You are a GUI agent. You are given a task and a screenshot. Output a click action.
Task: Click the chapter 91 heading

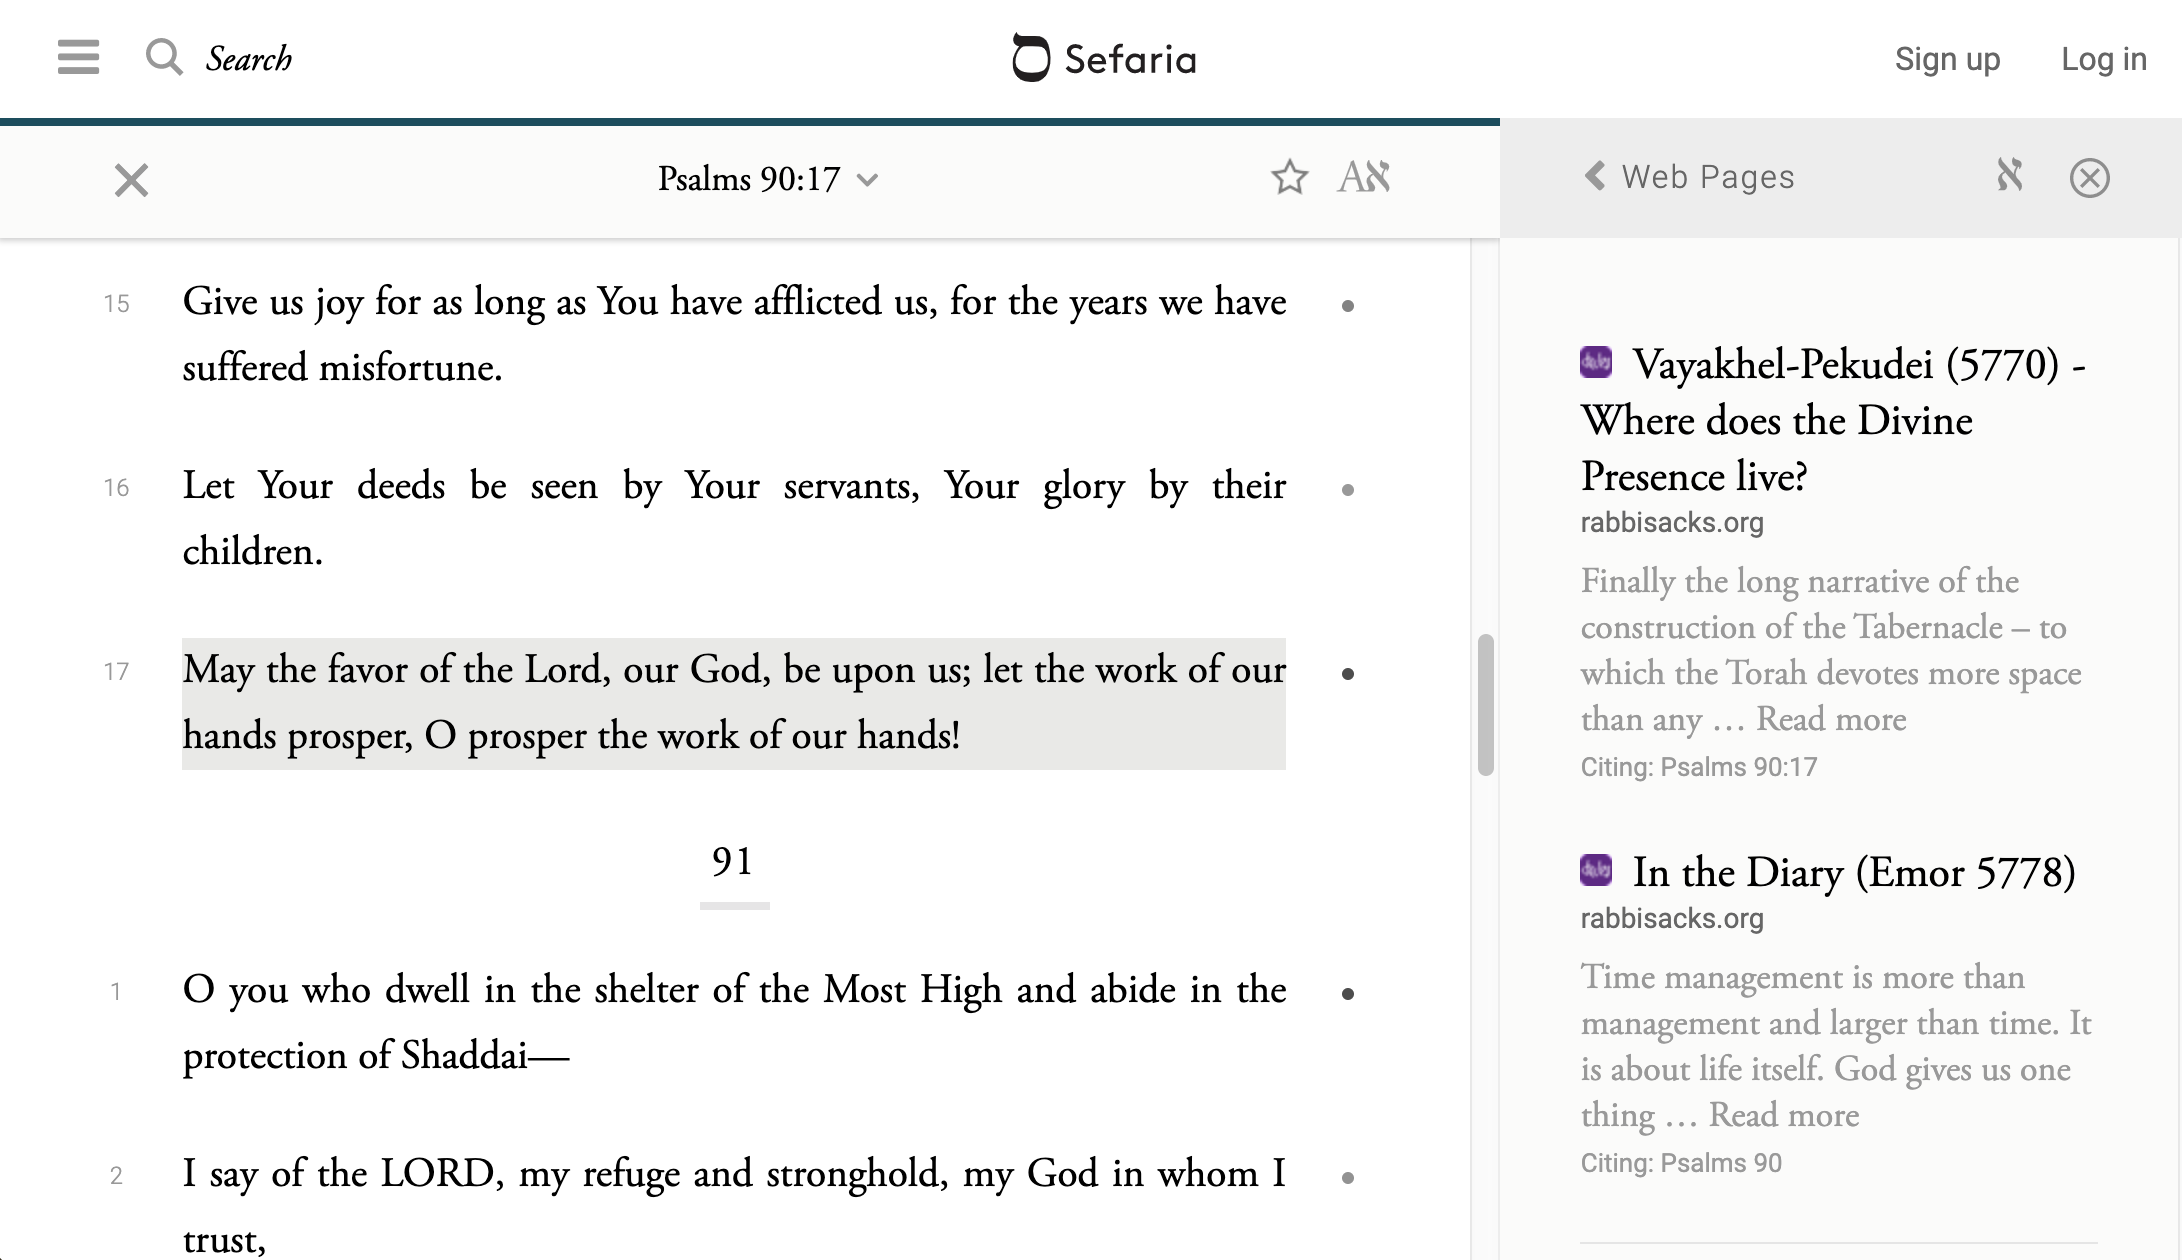(x=733, y=862)
